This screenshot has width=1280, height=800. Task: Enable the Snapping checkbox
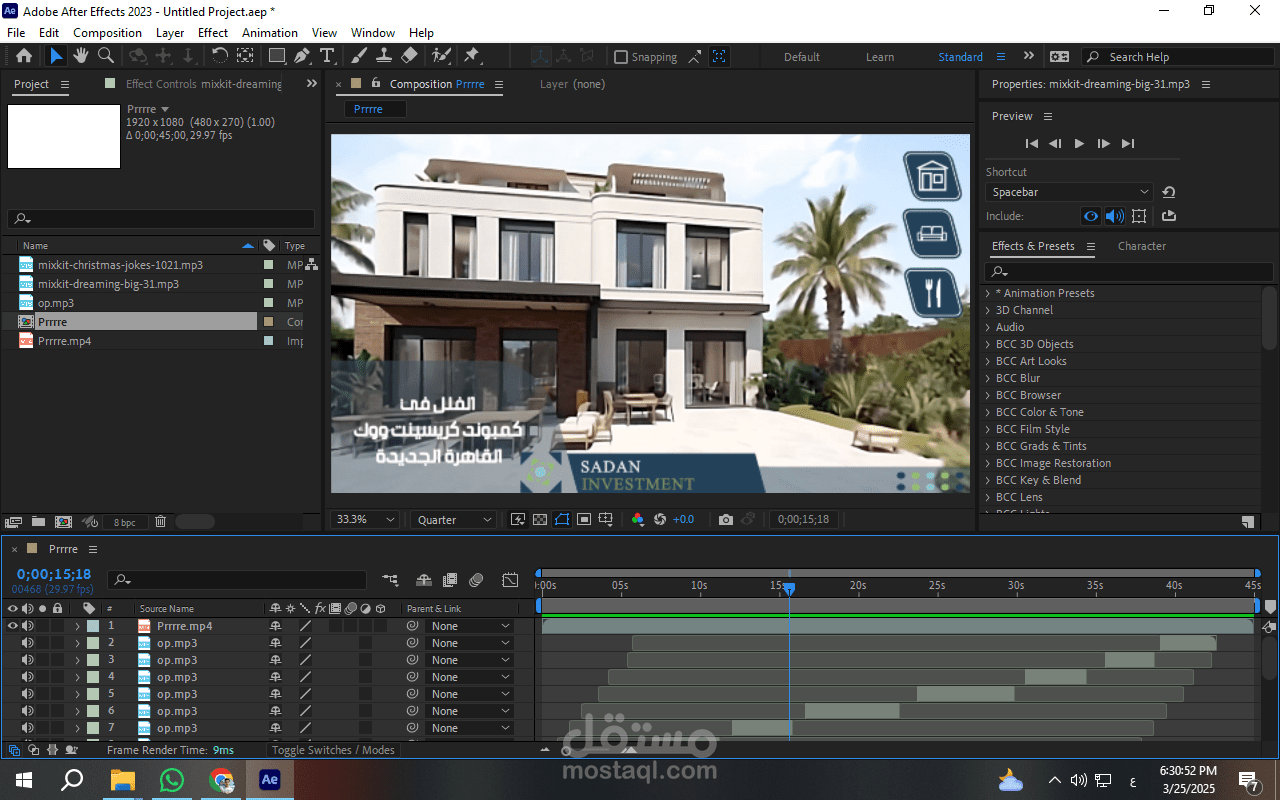click(x=621, y=57)
